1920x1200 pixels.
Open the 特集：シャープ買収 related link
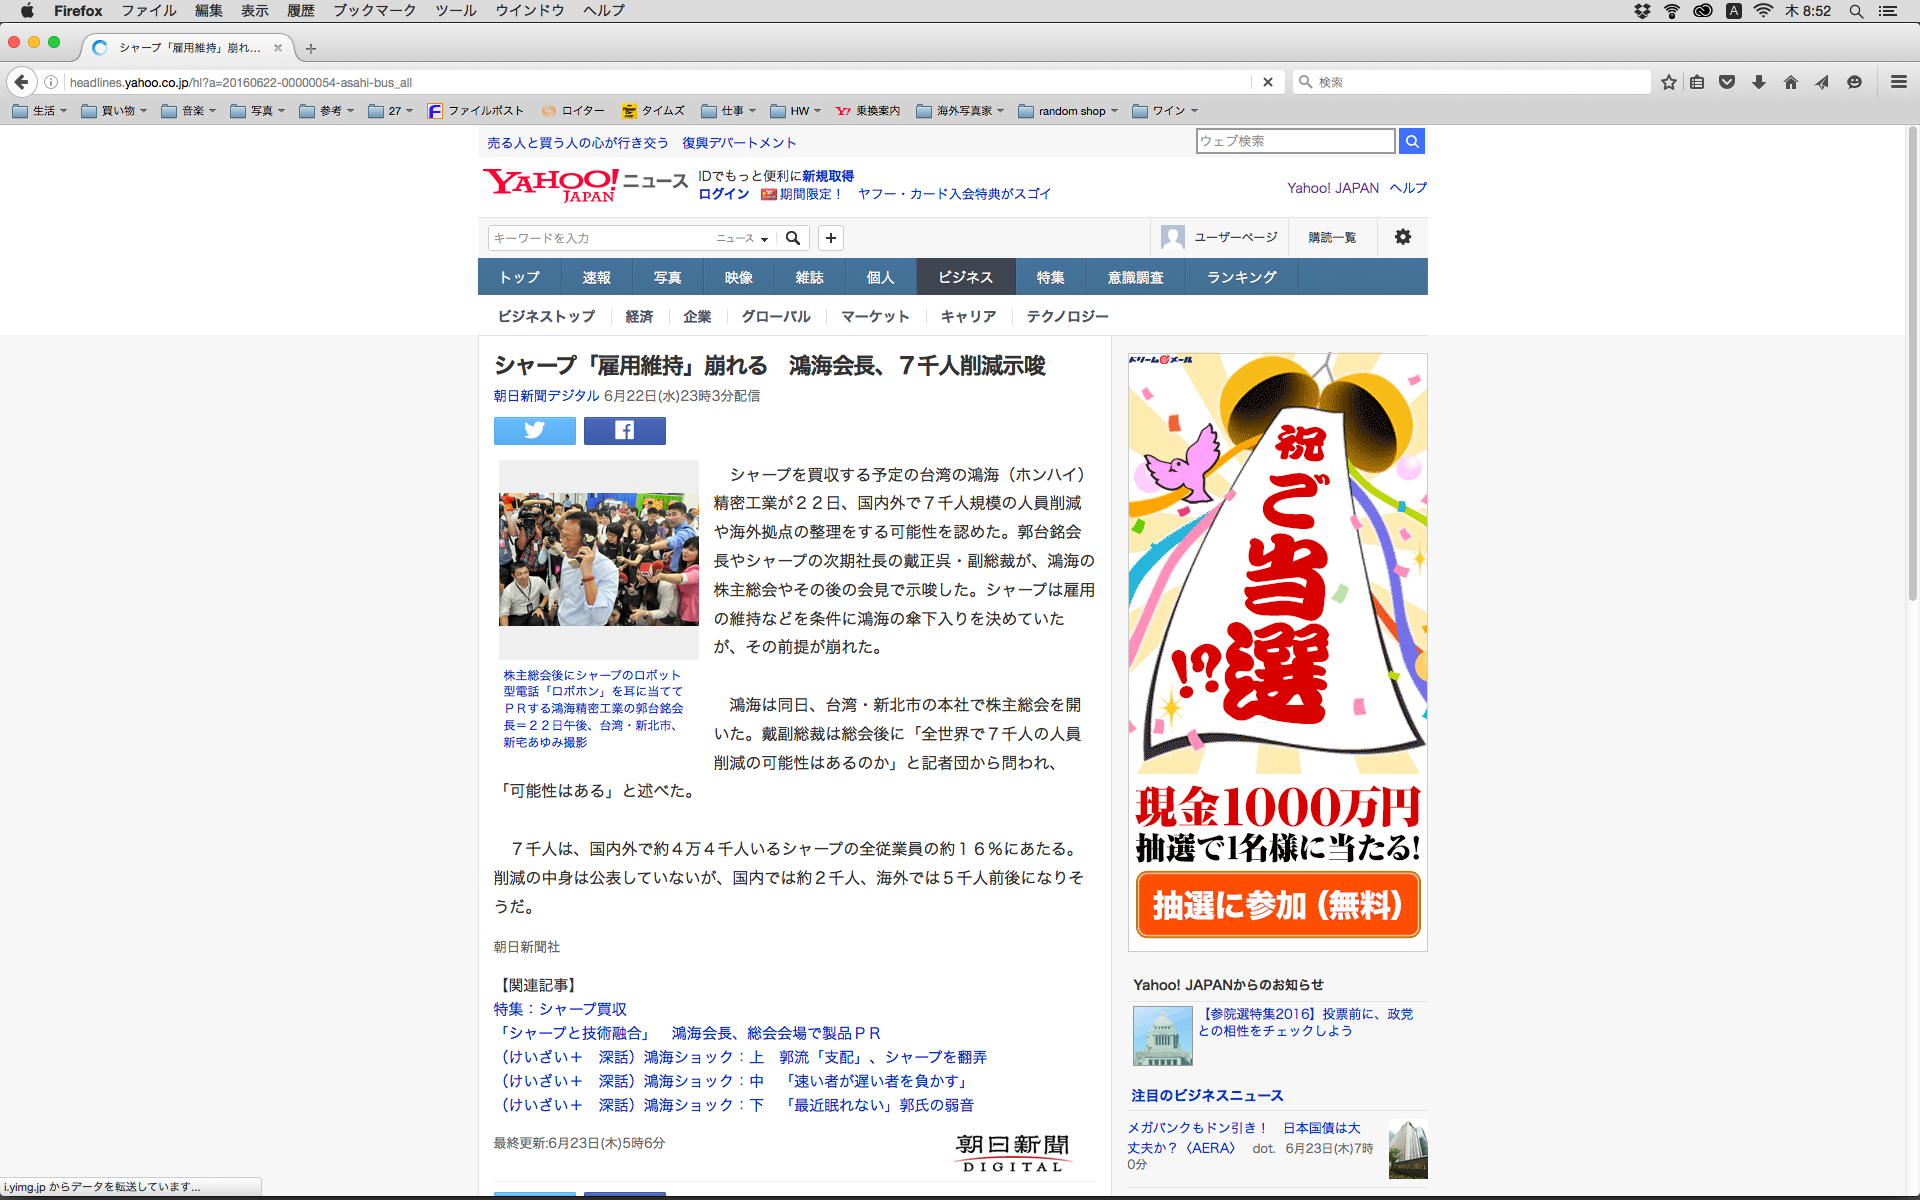[x=560, y=1009]
